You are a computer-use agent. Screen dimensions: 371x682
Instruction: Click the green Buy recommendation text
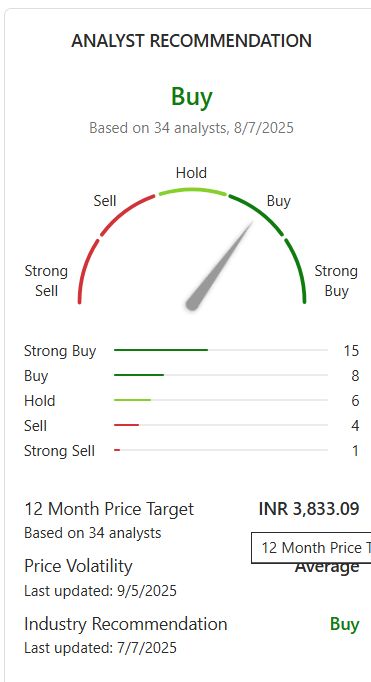192,97
